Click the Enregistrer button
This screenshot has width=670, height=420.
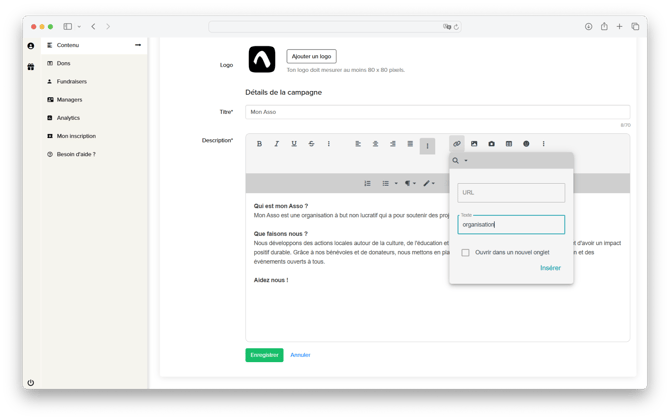264,355
